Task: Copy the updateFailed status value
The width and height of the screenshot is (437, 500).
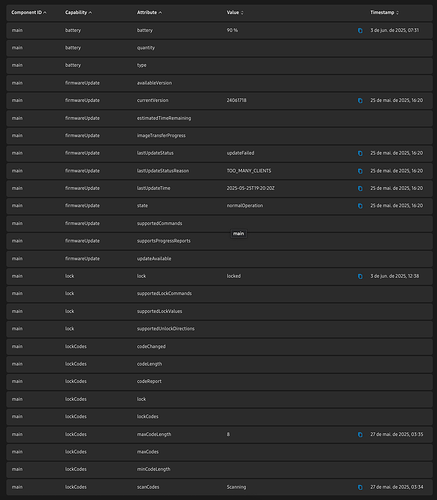Action: click(360, 153)
